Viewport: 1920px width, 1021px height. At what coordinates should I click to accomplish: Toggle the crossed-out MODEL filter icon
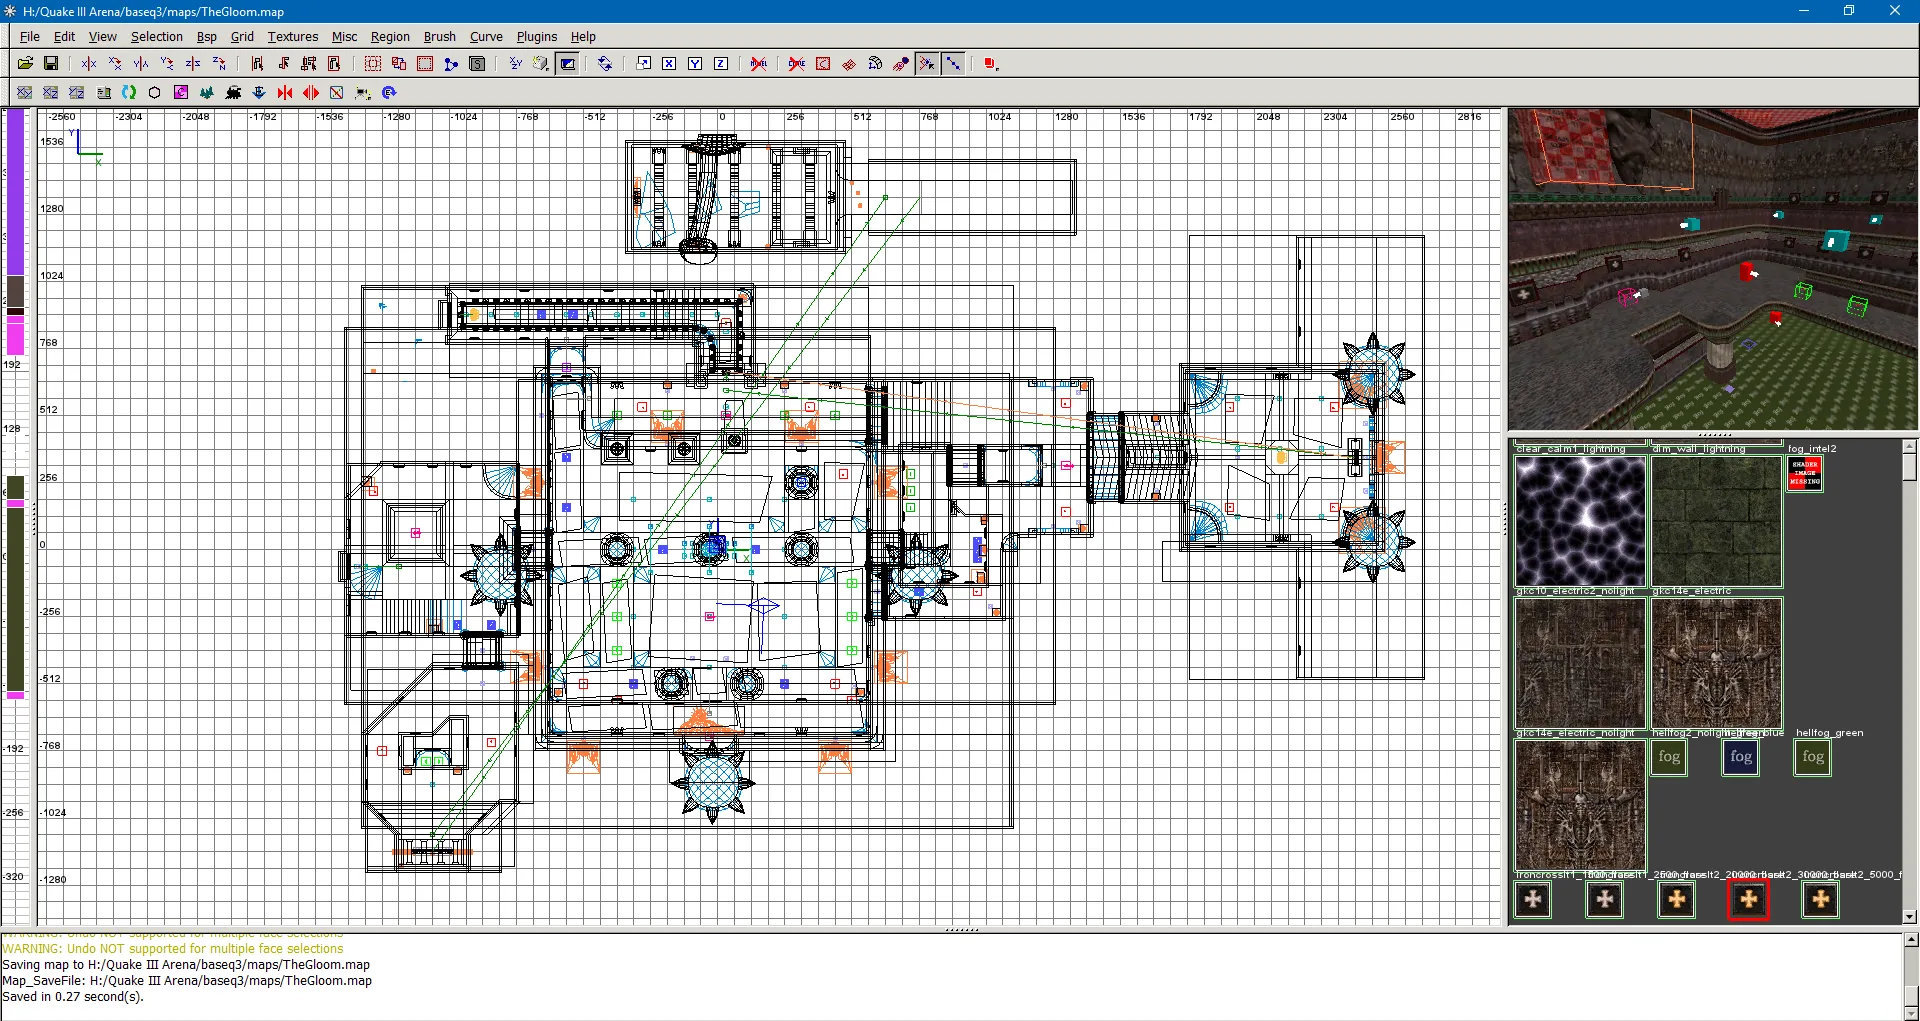[x=759, y=63]
